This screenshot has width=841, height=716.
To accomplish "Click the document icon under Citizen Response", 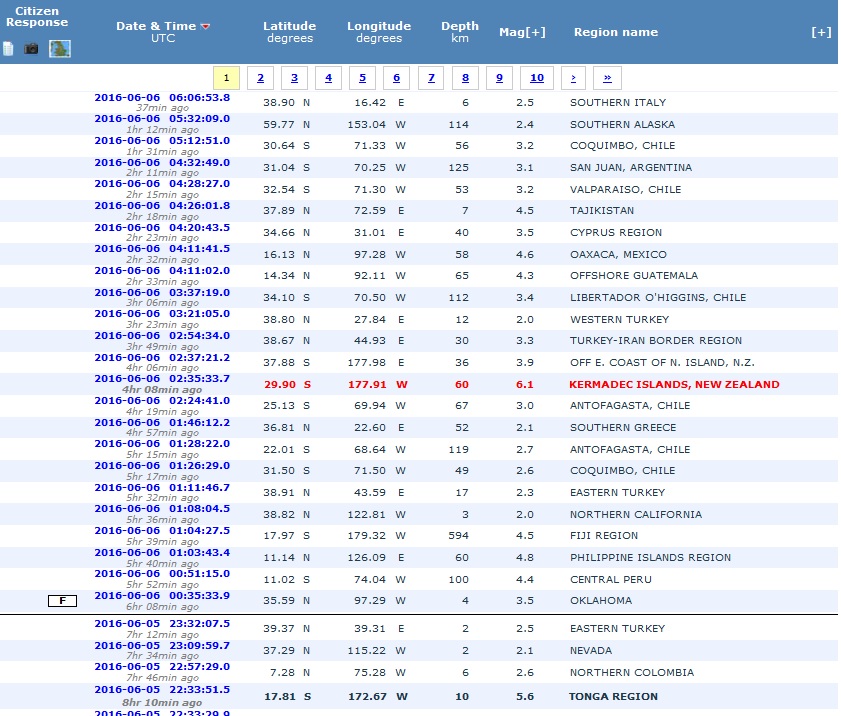I will tap(8, 48).
